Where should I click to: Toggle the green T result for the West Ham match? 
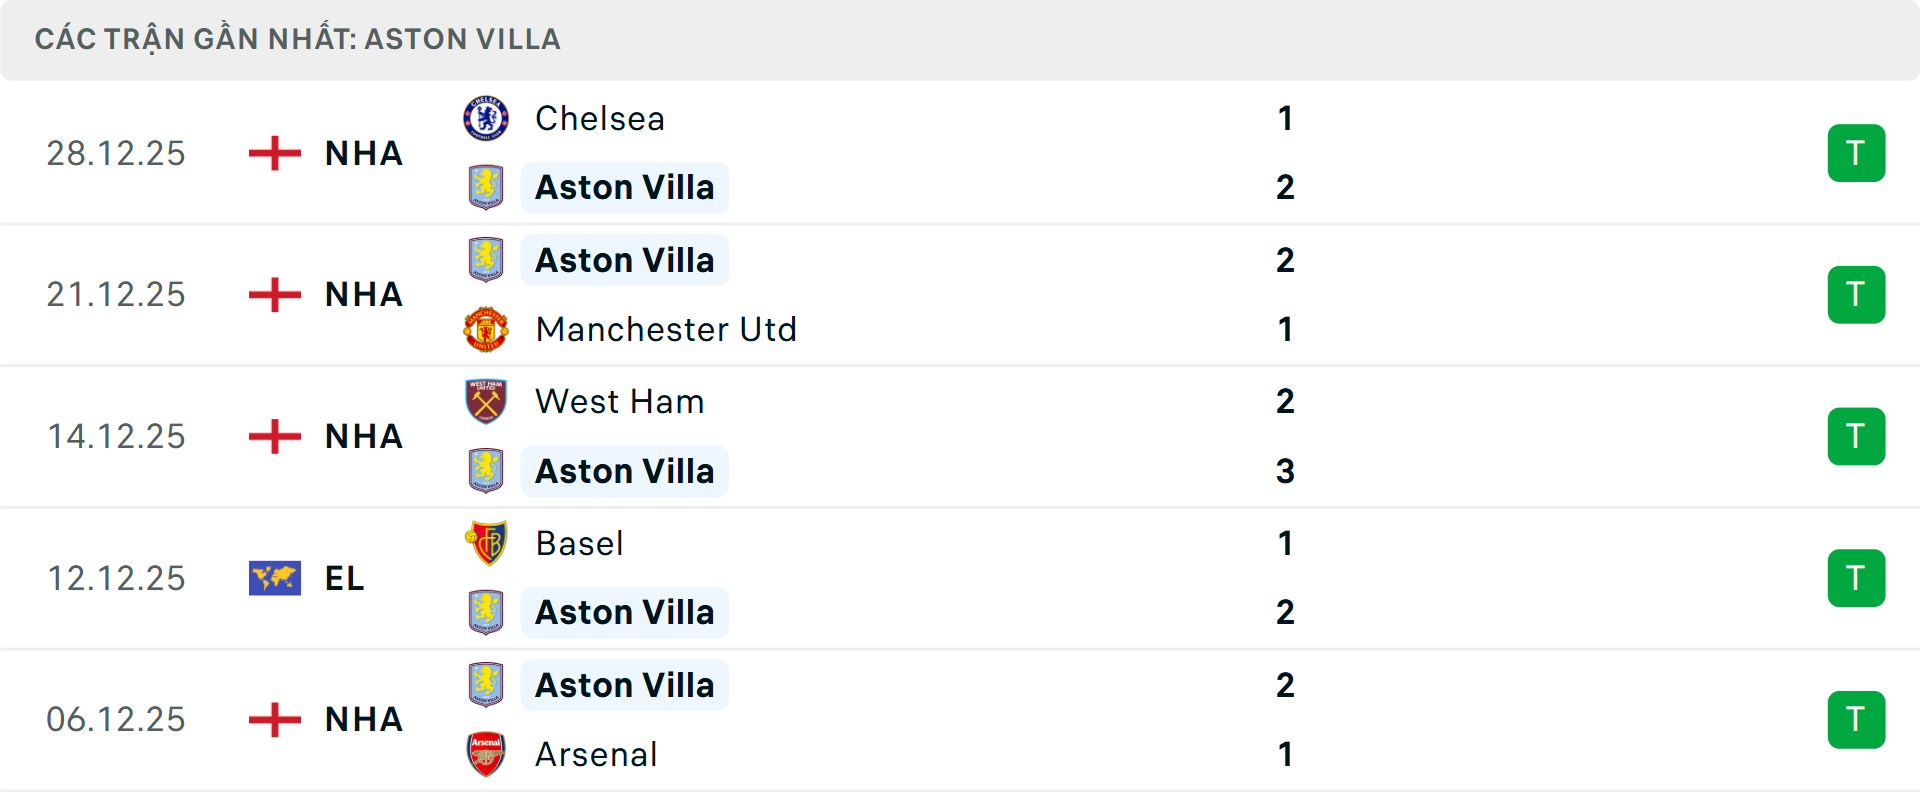(x=1857, y=436)
